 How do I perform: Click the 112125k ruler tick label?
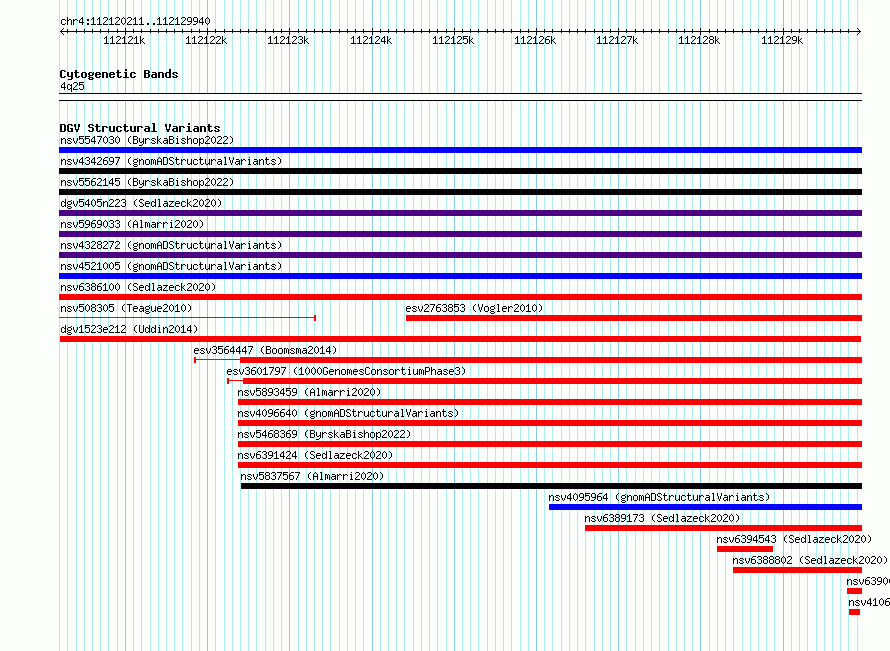point(453,40)
